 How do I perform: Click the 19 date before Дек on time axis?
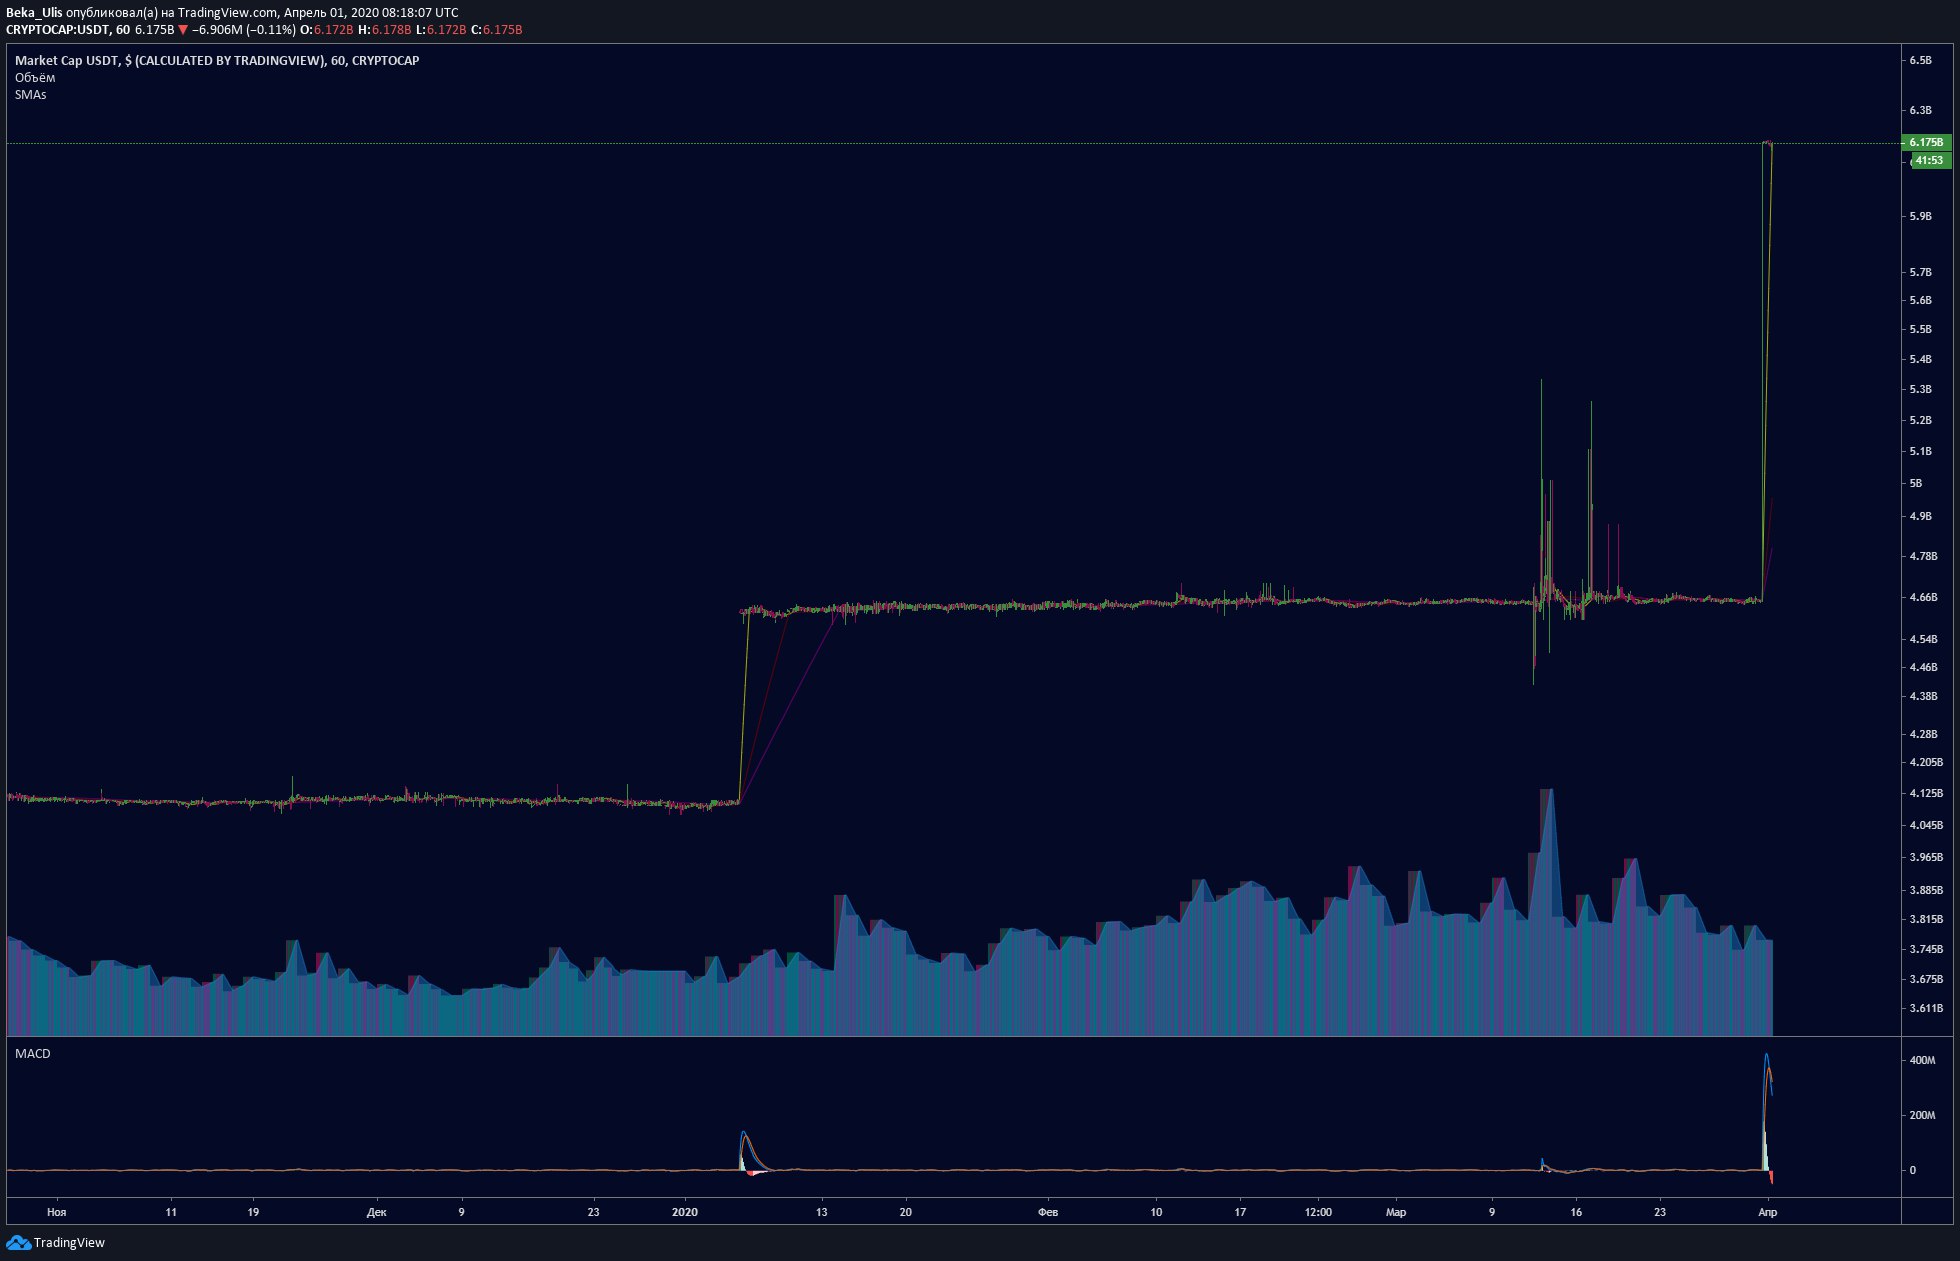pos(253,1213)
